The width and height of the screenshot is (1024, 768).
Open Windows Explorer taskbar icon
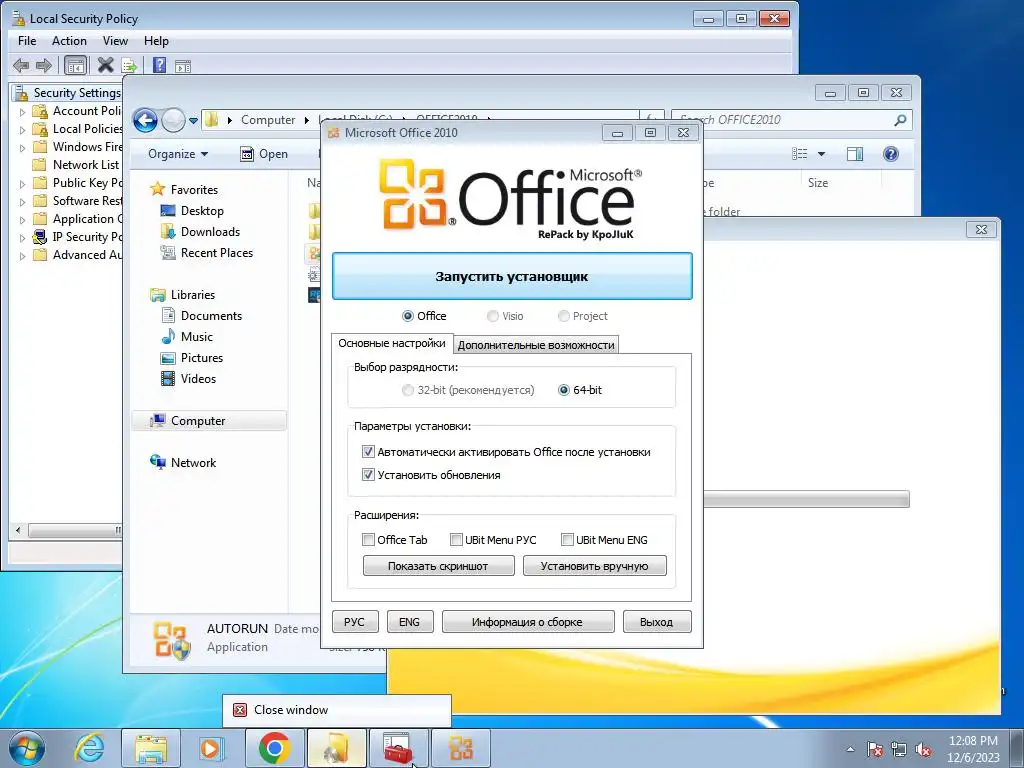pos(151,748)
